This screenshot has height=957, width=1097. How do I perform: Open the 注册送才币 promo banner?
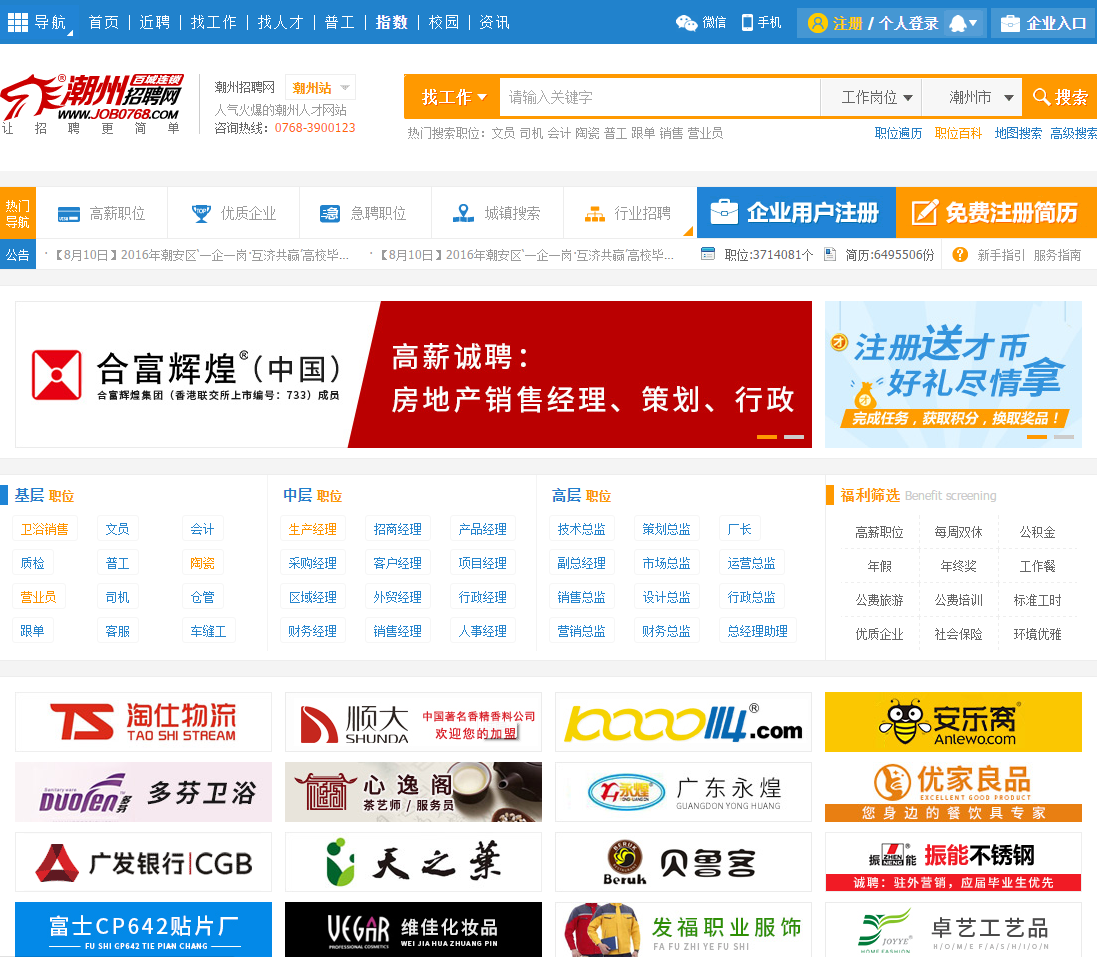[x=953, y=374]
